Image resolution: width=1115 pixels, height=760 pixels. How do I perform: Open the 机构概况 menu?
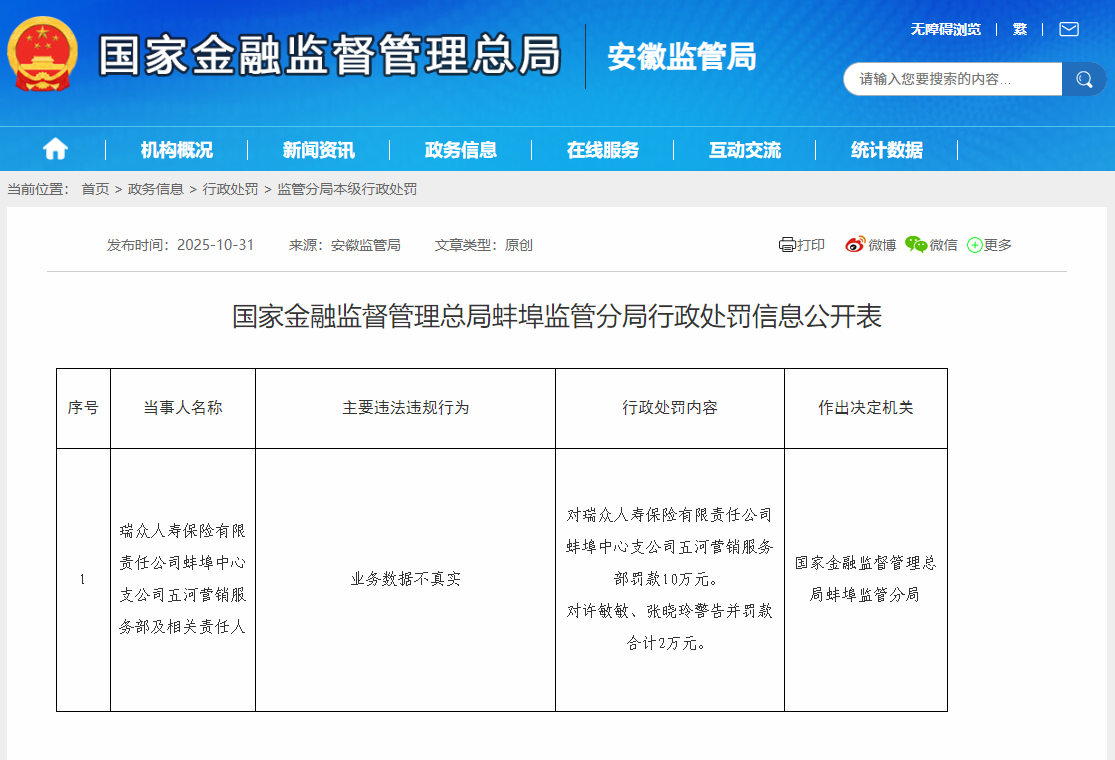[x=176, y=150]
